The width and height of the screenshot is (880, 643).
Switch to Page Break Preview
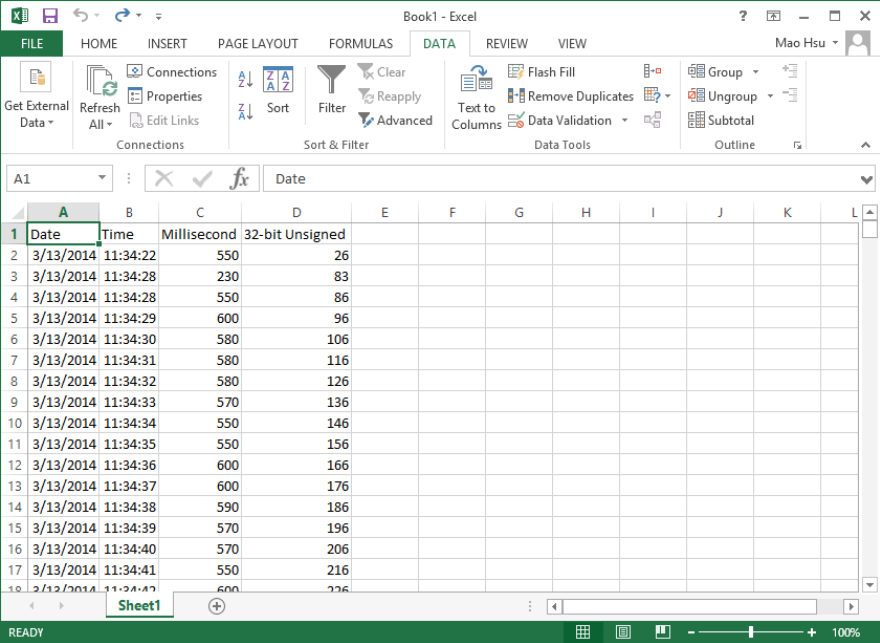click(x=663, y=632)
